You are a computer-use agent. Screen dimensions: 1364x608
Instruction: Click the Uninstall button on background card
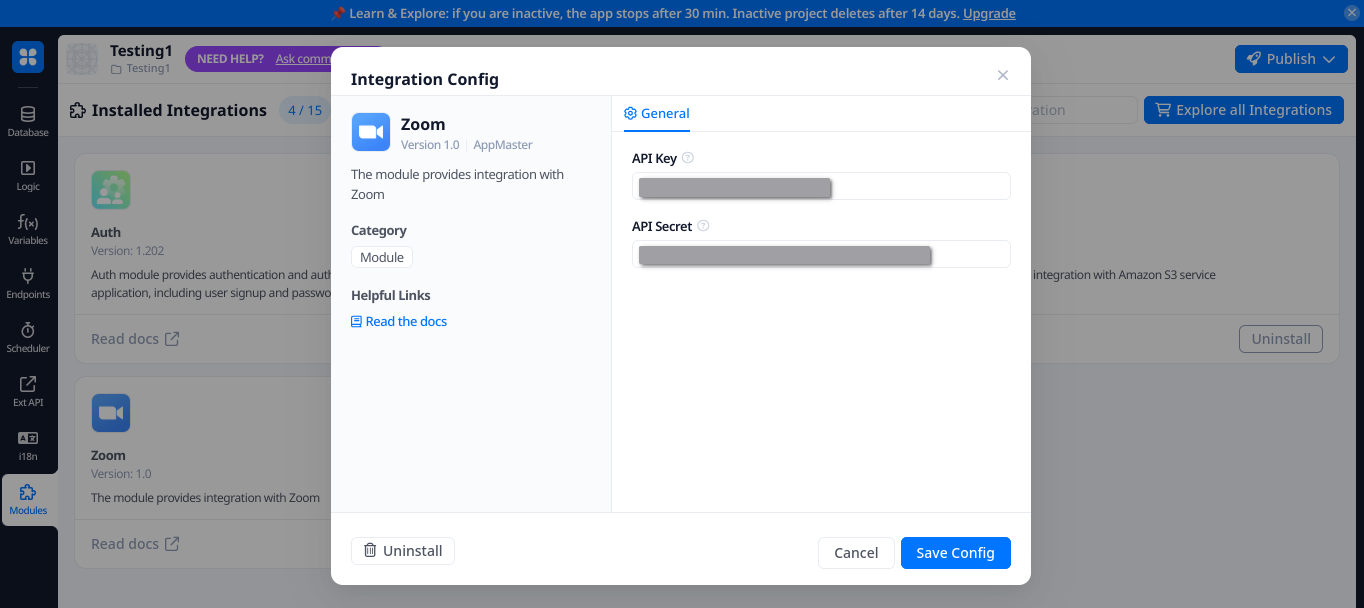pyautogui.click(x=1281, y=339)
